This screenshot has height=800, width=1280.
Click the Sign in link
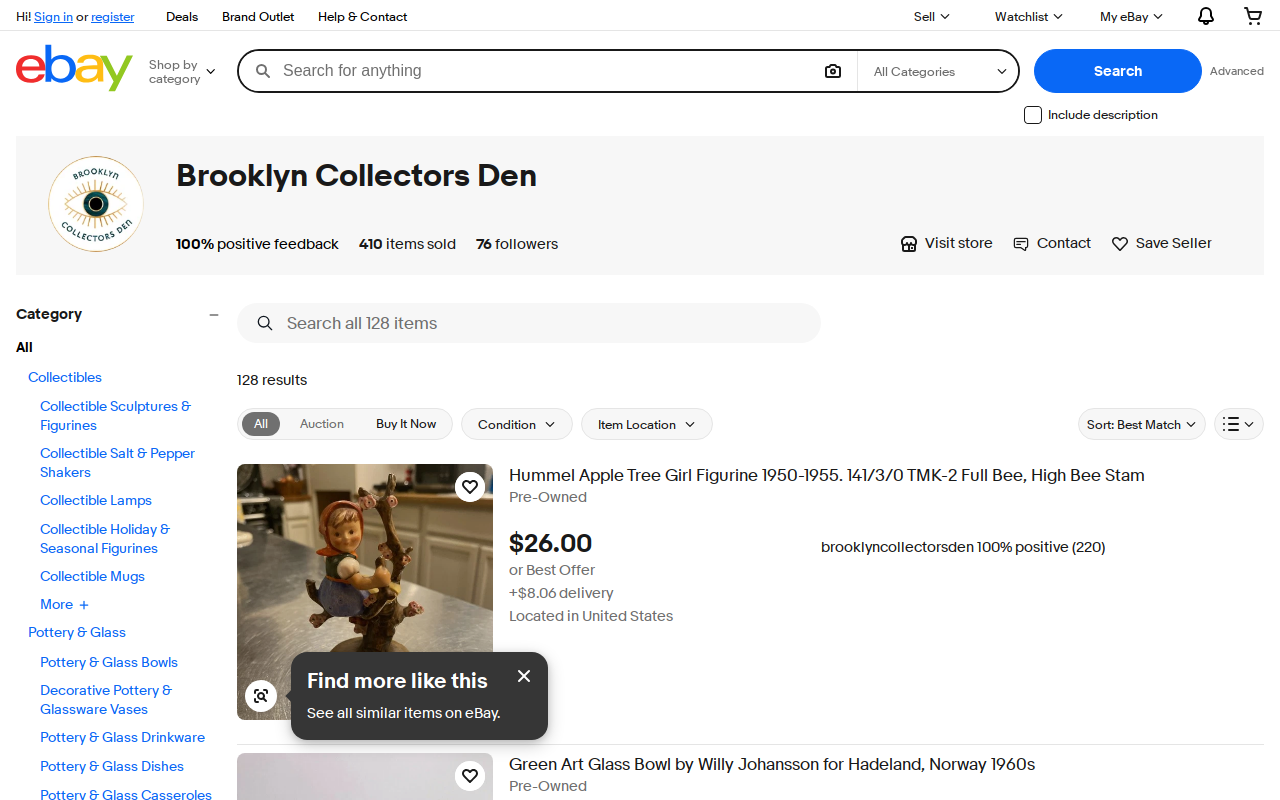(x=53, y=17)
